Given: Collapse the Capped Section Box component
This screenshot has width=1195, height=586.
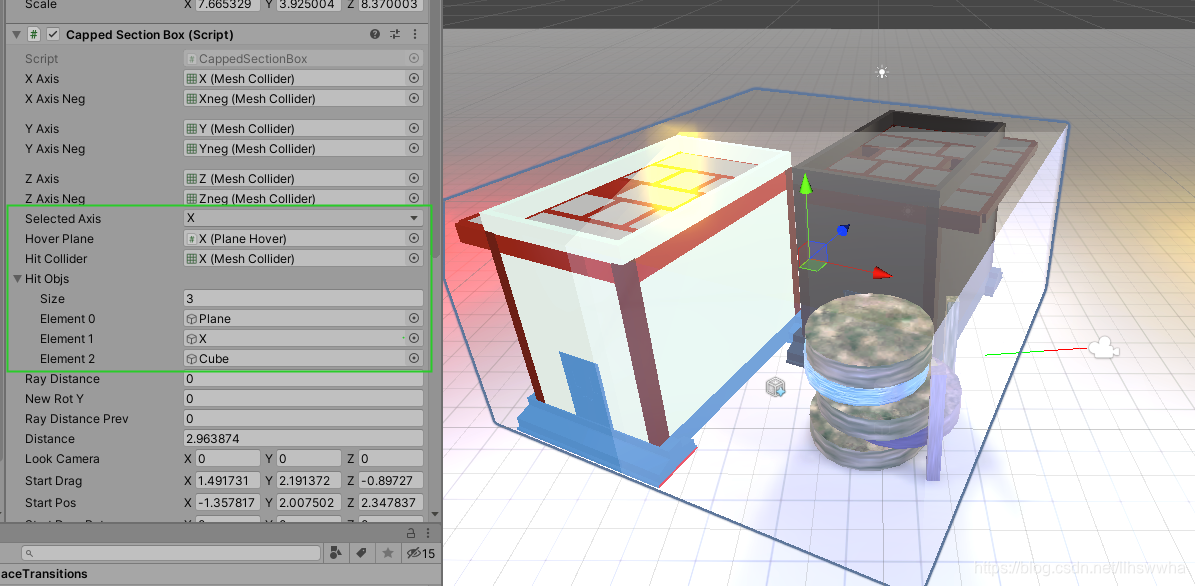Looking at the screenshot, I should [14, 33].
